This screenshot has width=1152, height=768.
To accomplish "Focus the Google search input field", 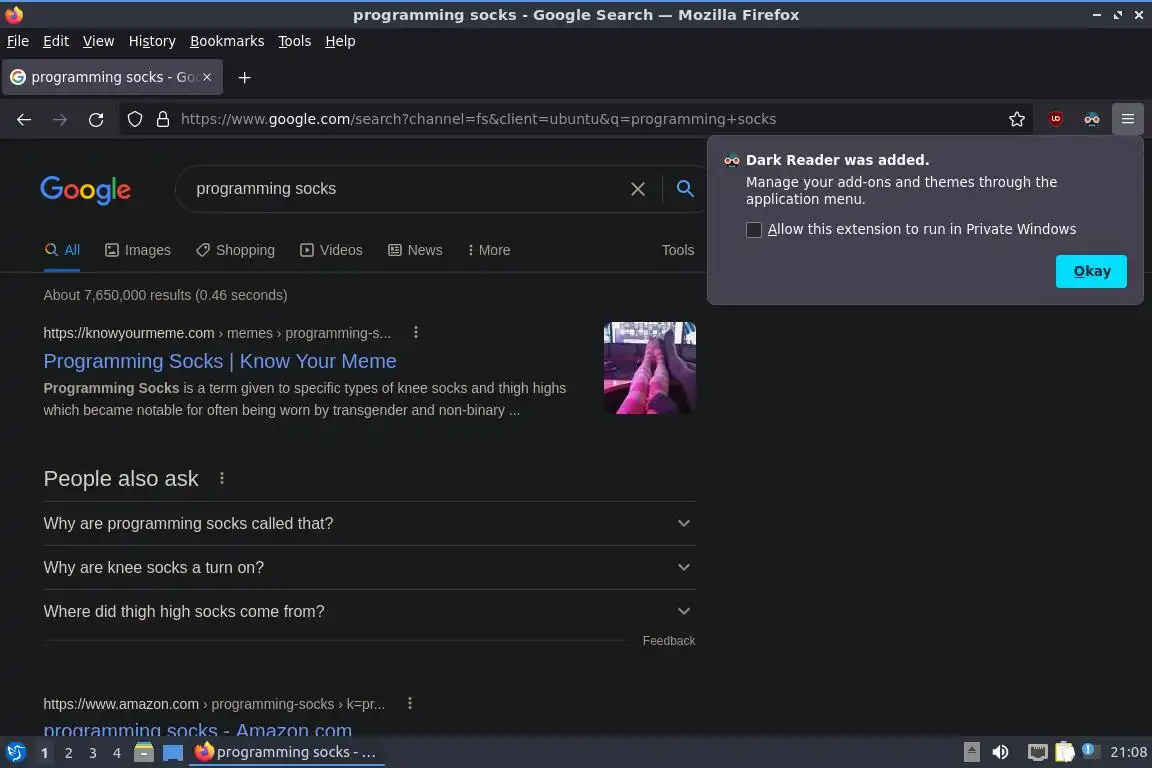I will [404, 189].
